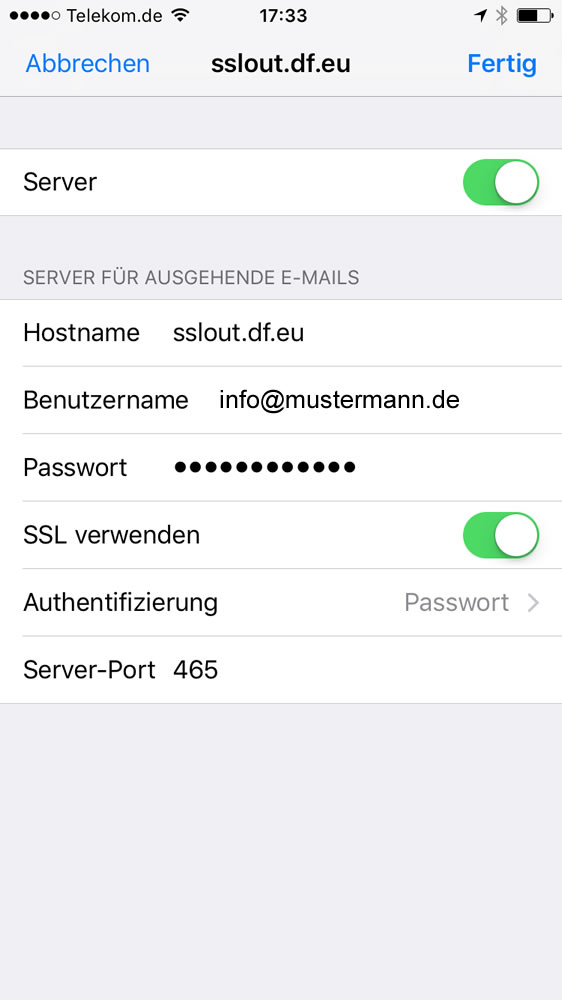
Task: Tap the Server für ausgehende E-Mails header
Action: tap(191, 277)
